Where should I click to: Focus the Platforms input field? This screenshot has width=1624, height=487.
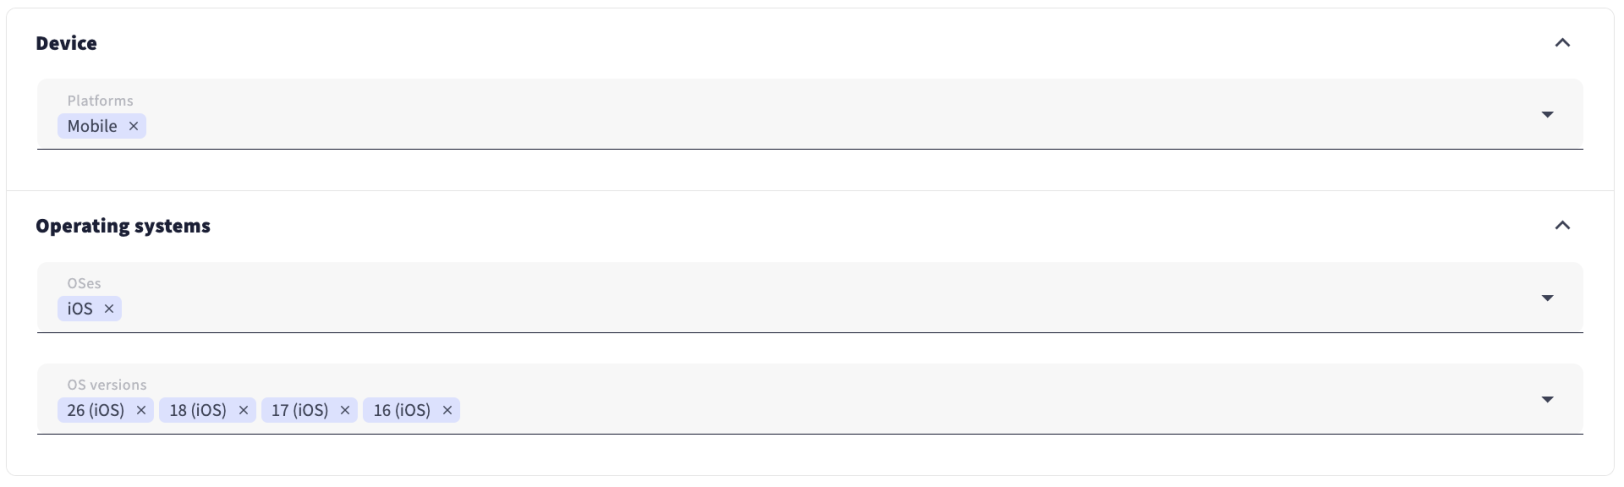pyautogui.click(x=800, y=126)
